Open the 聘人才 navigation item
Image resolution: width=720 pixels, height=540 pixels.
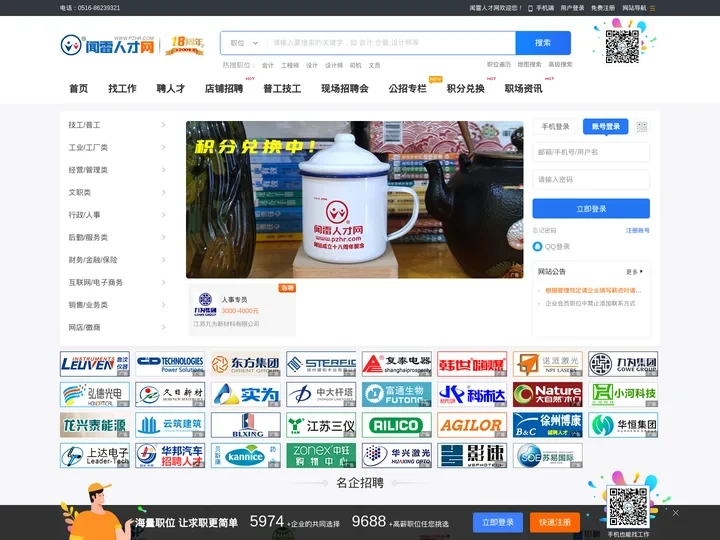170,89
